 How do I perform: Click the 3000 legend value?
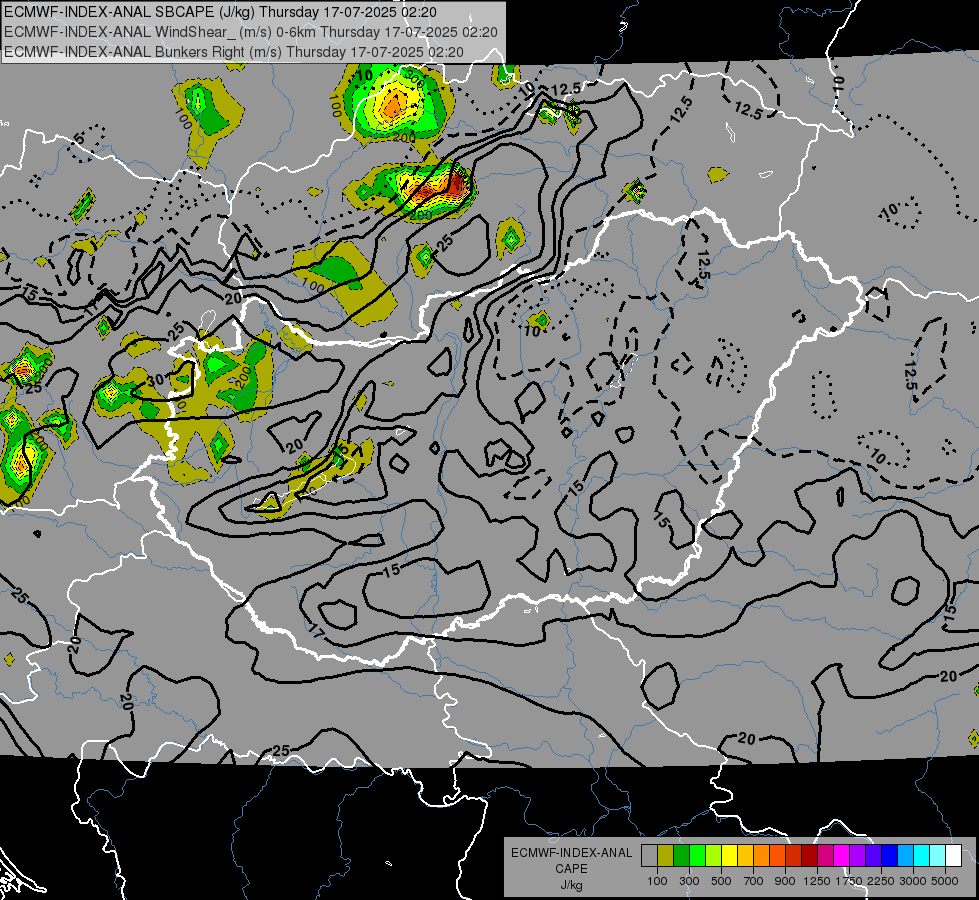coord(913,881)
